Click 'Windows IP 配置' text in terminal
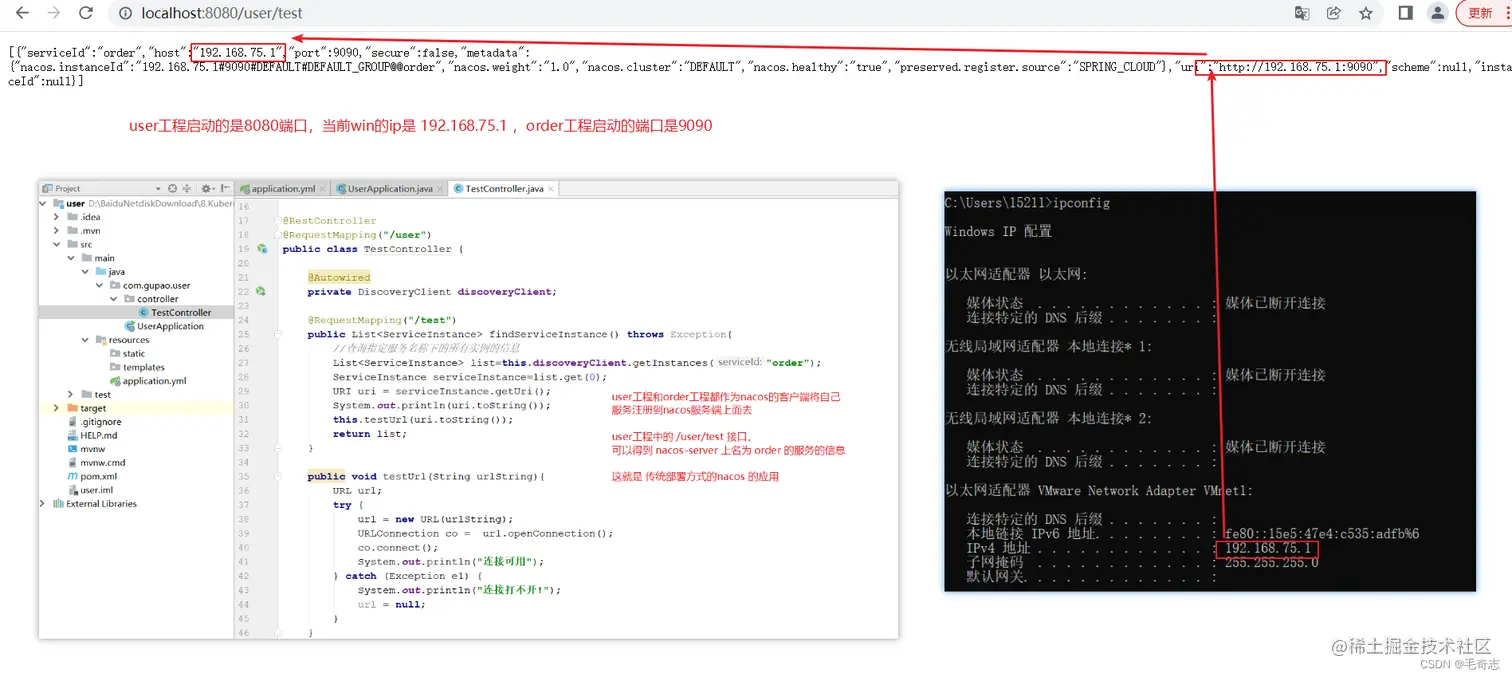Image resolution: width=1512 pixels, height=677 pixels. (x=998, y=232)
